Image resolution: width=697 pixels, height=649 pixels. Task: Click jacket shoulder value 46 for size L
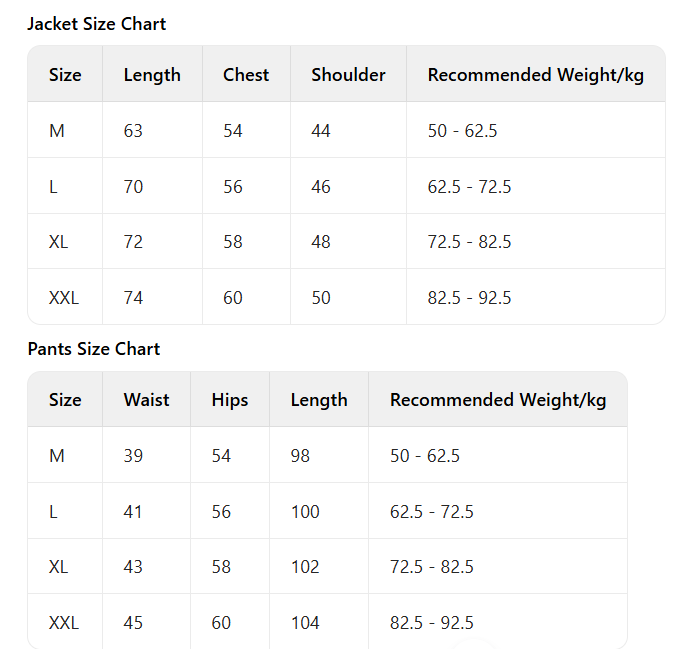(x=321, y=187)
